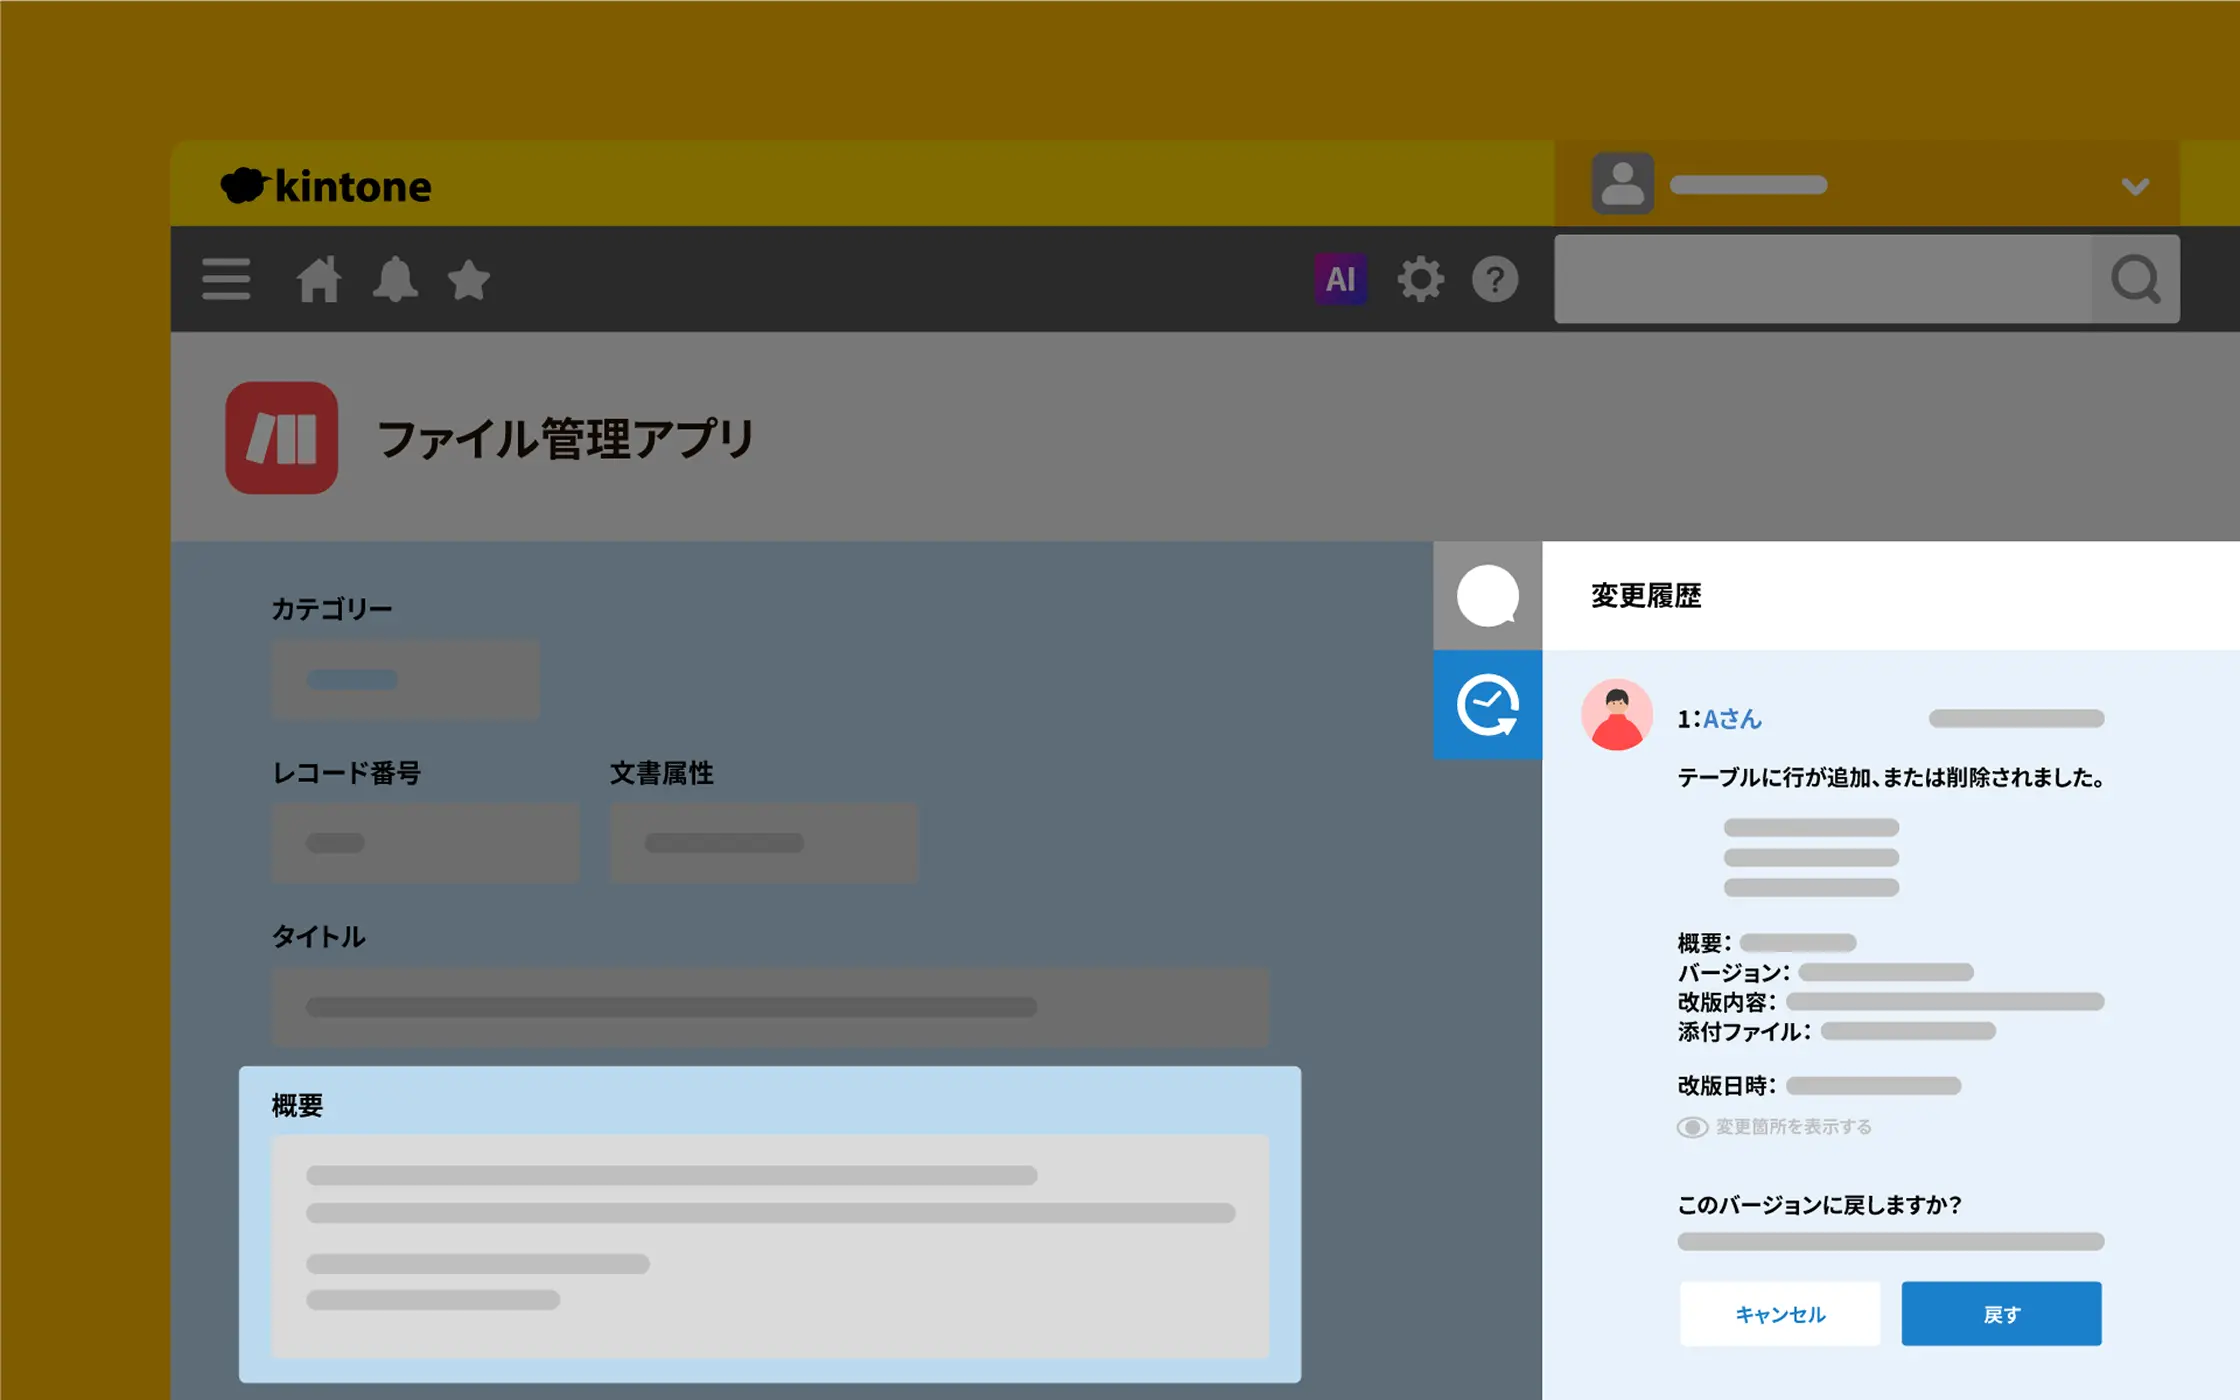Click the kintone logo
2240x1400 pixels.
[x=327, y=186]
